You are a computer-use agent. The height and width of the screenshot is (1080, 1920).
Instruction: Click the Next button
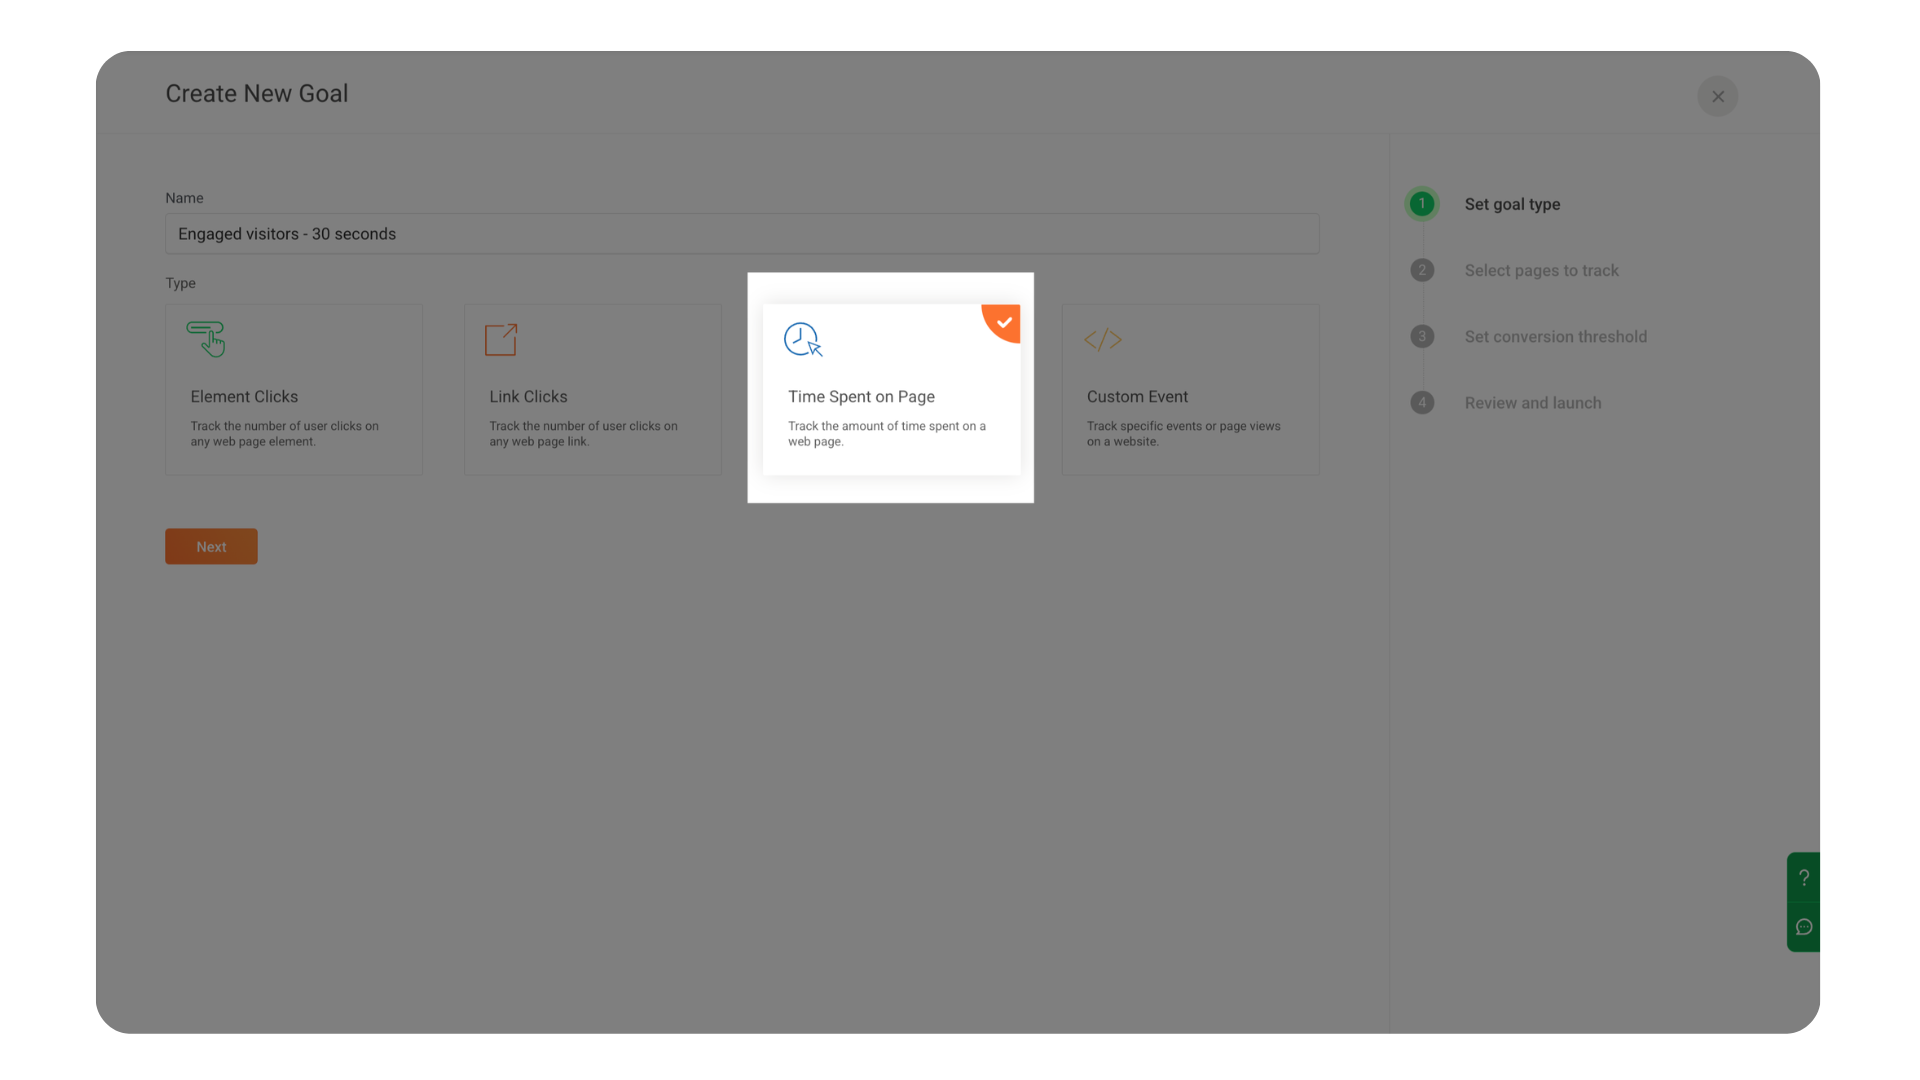coord(211,546)
